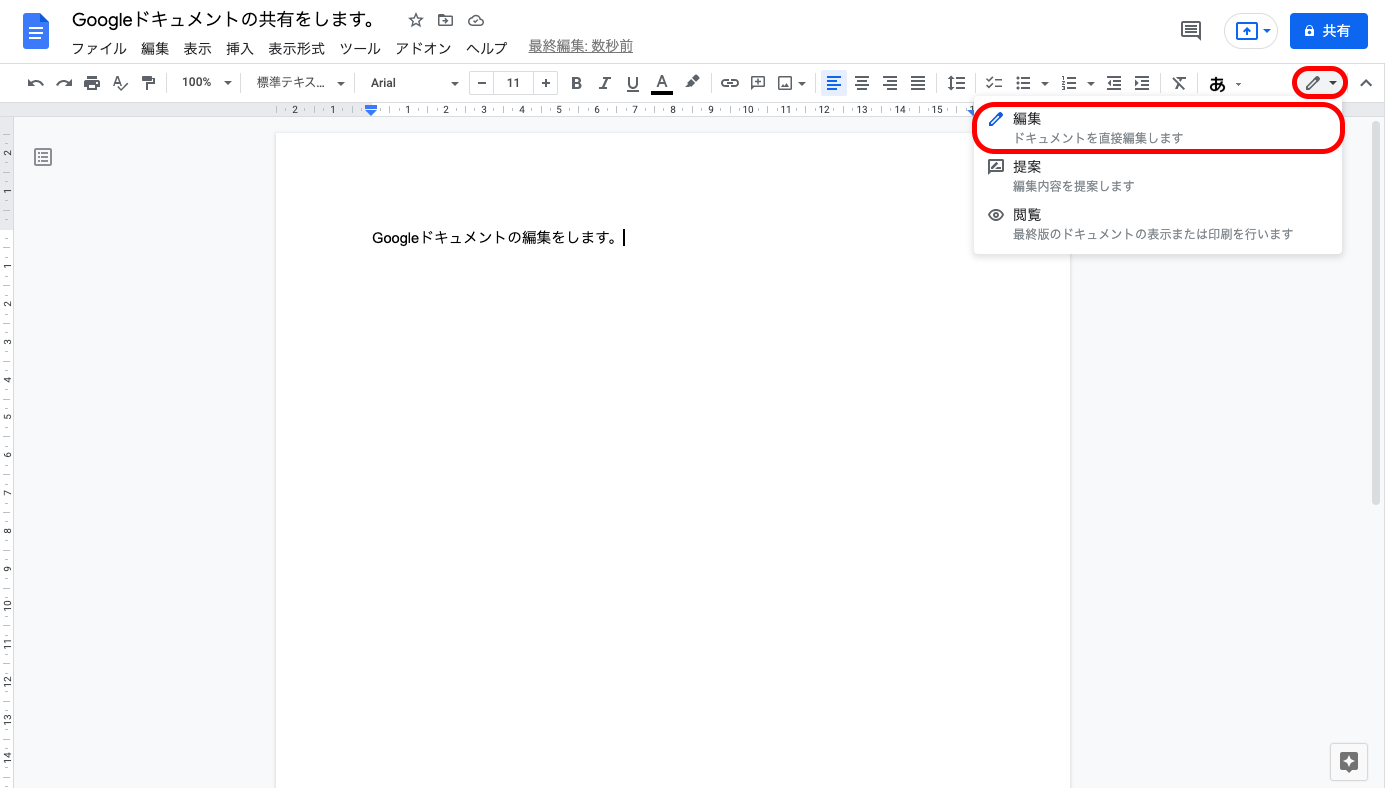Open the 表示 menu
The height and width of the screenshot is (788, 1385).
197,48
